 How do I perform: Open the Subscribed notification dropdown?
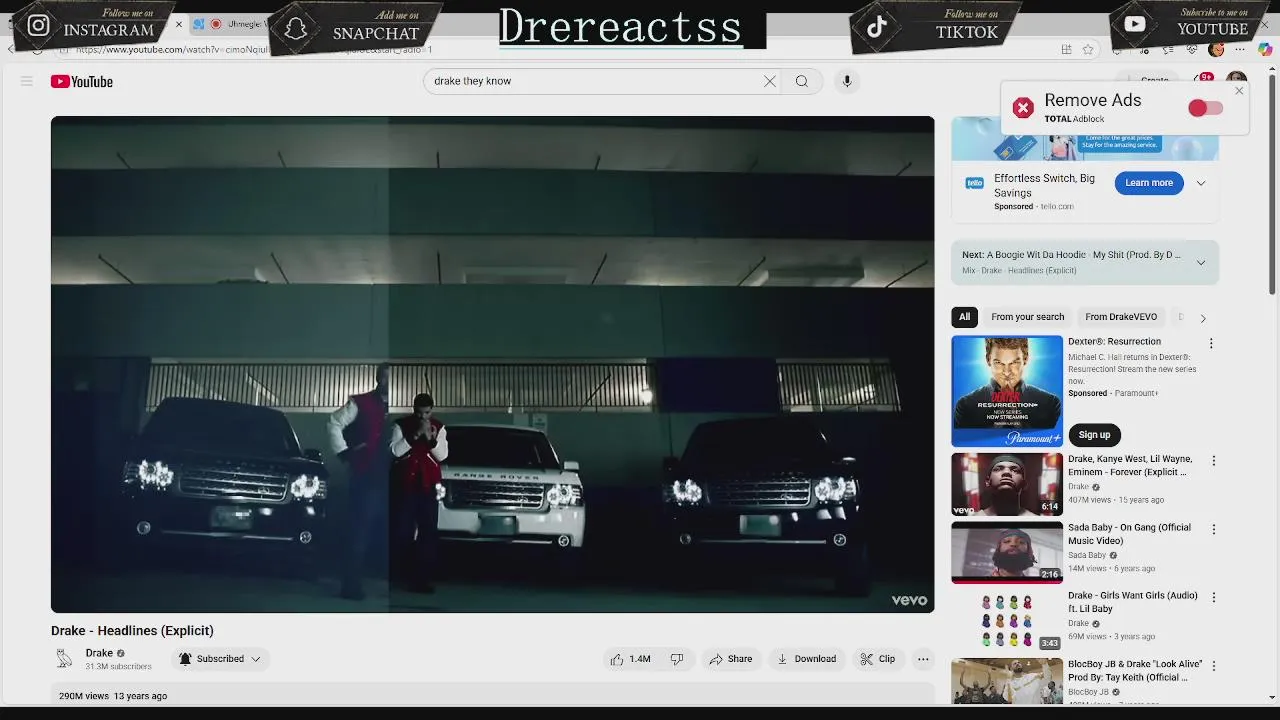(x=220, y=659)
